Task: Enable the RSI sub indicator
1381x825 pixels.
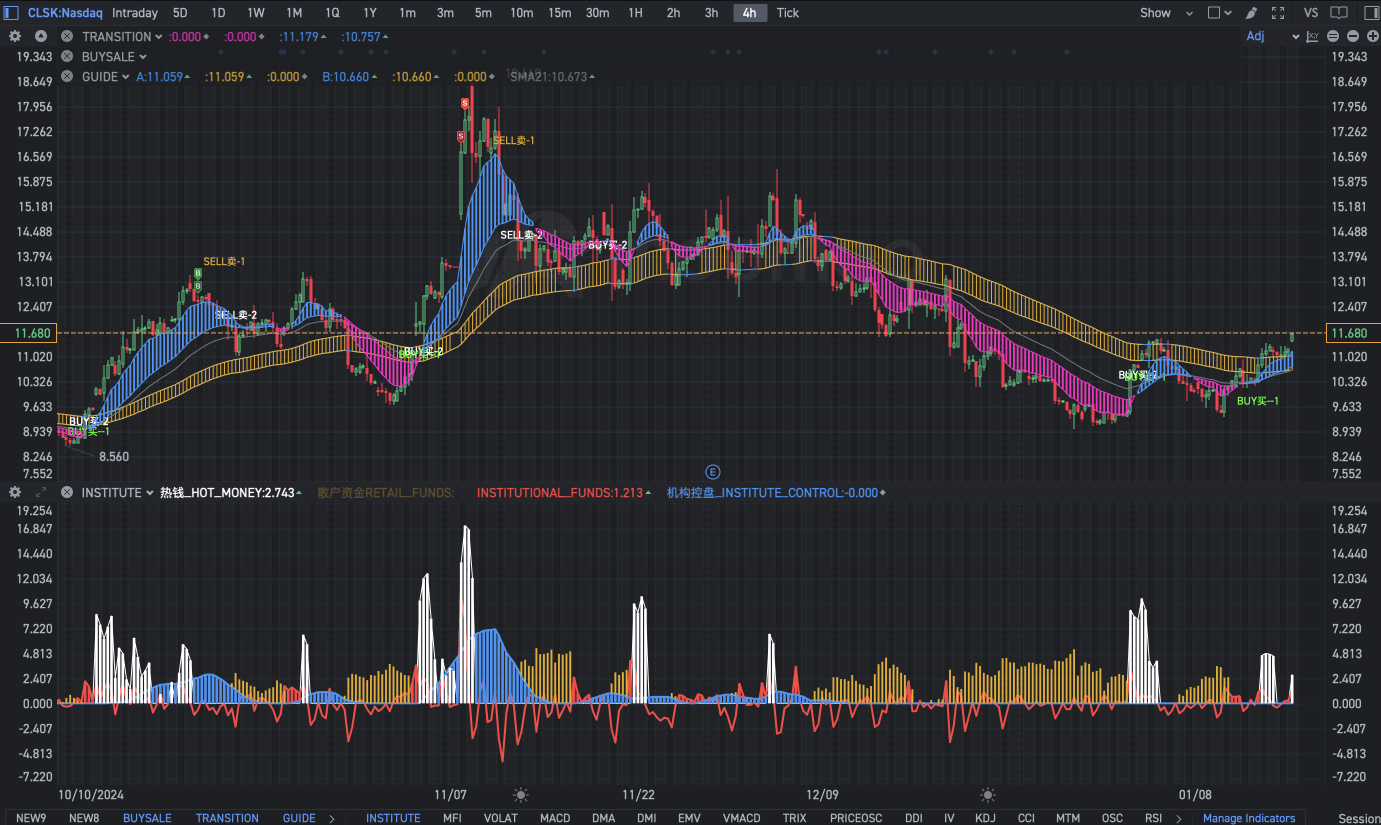Action: click(1153, 818)
